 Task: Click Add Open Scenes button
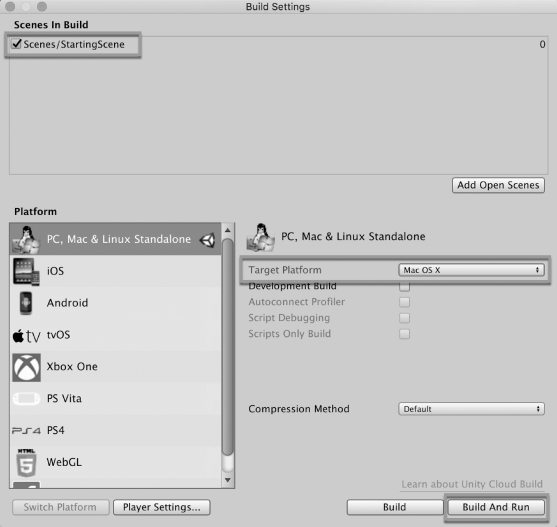tap(498, 185)
